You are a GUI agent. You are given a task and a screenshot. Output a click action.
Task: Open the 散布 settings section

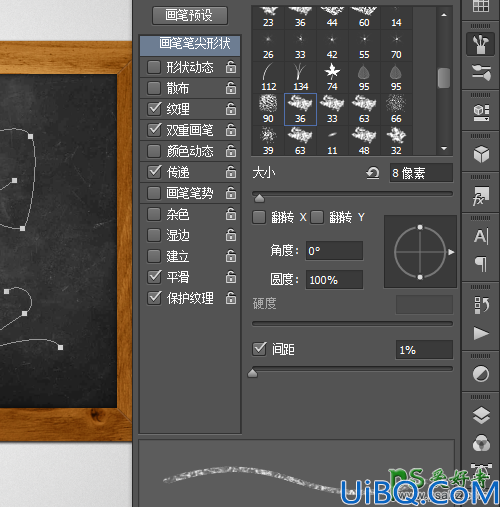pos(178,88)
